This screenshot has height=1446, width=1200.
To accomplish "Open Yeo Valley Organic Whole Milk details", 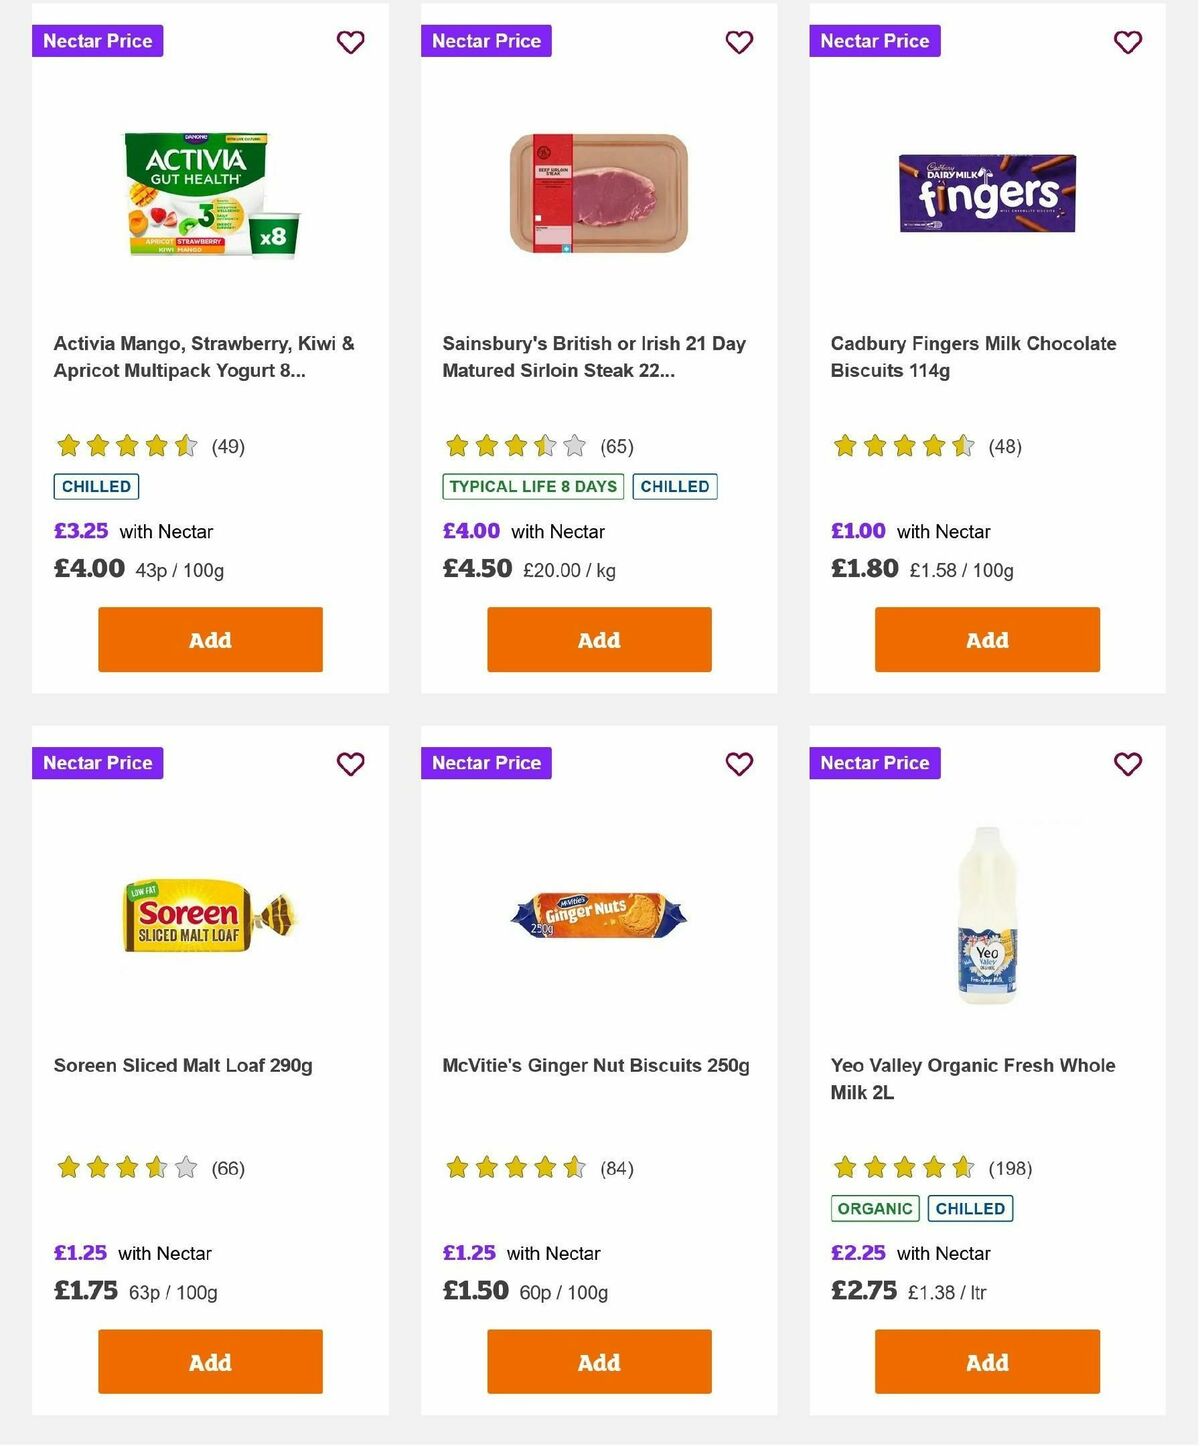I will pyautogui.click(x=973, y=1078).
